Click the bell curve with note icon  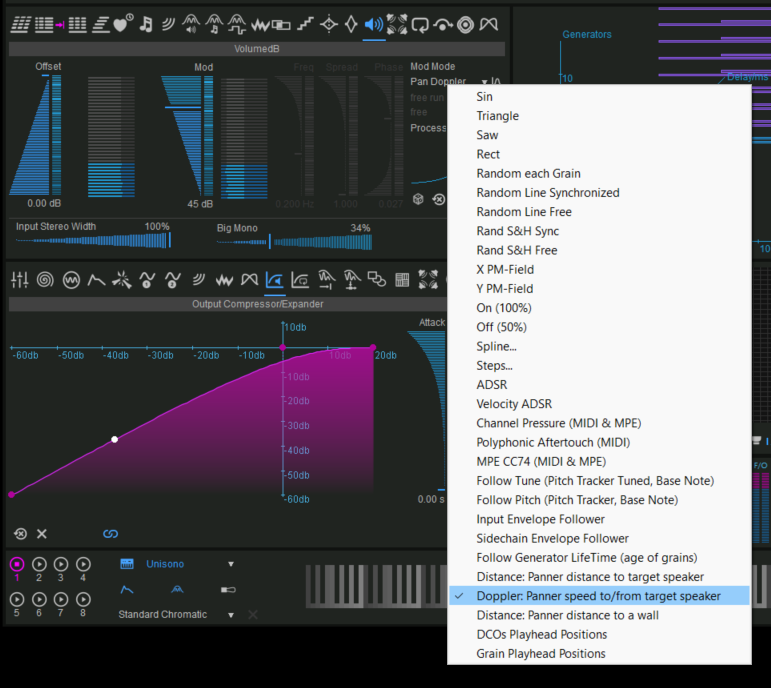click(214, 24)
